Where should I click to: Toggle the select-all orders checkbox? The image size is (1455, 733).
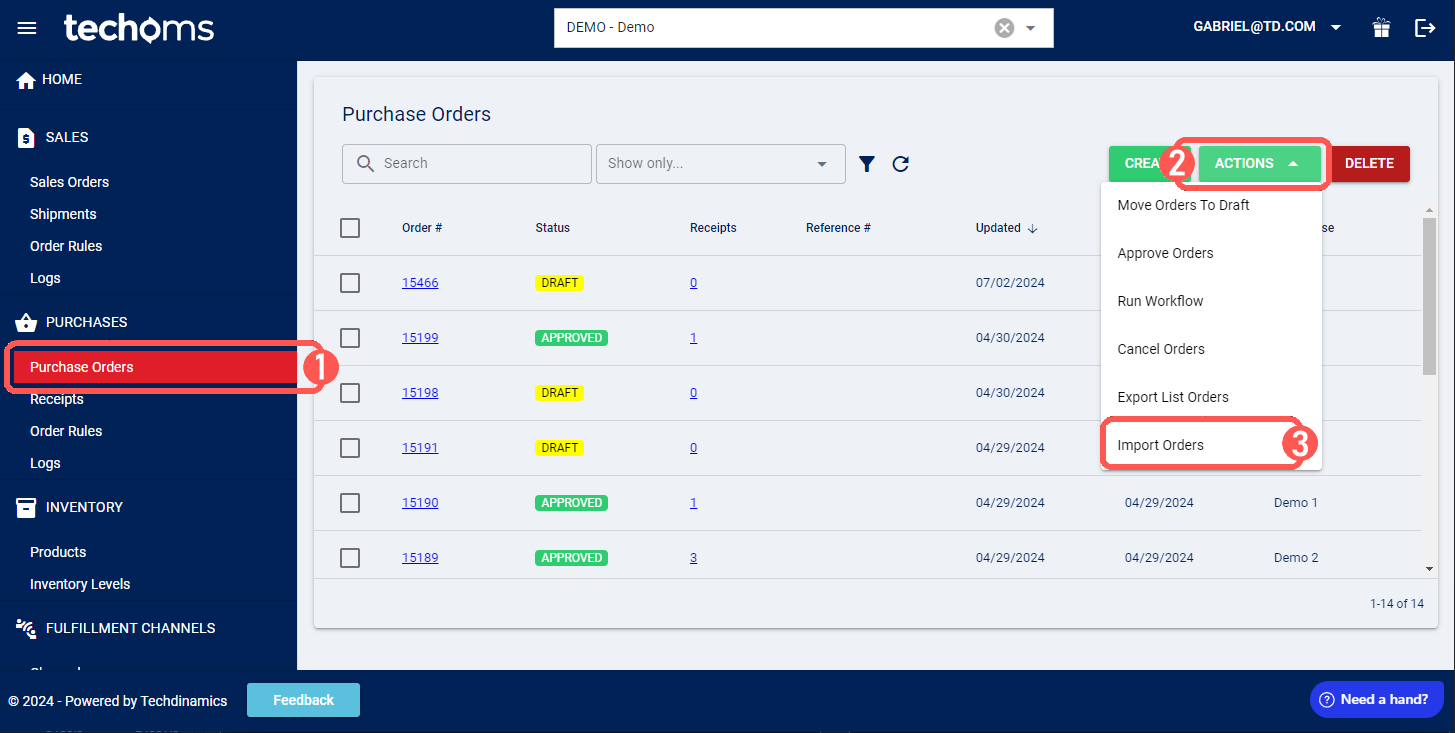click(x=350, y=228)
